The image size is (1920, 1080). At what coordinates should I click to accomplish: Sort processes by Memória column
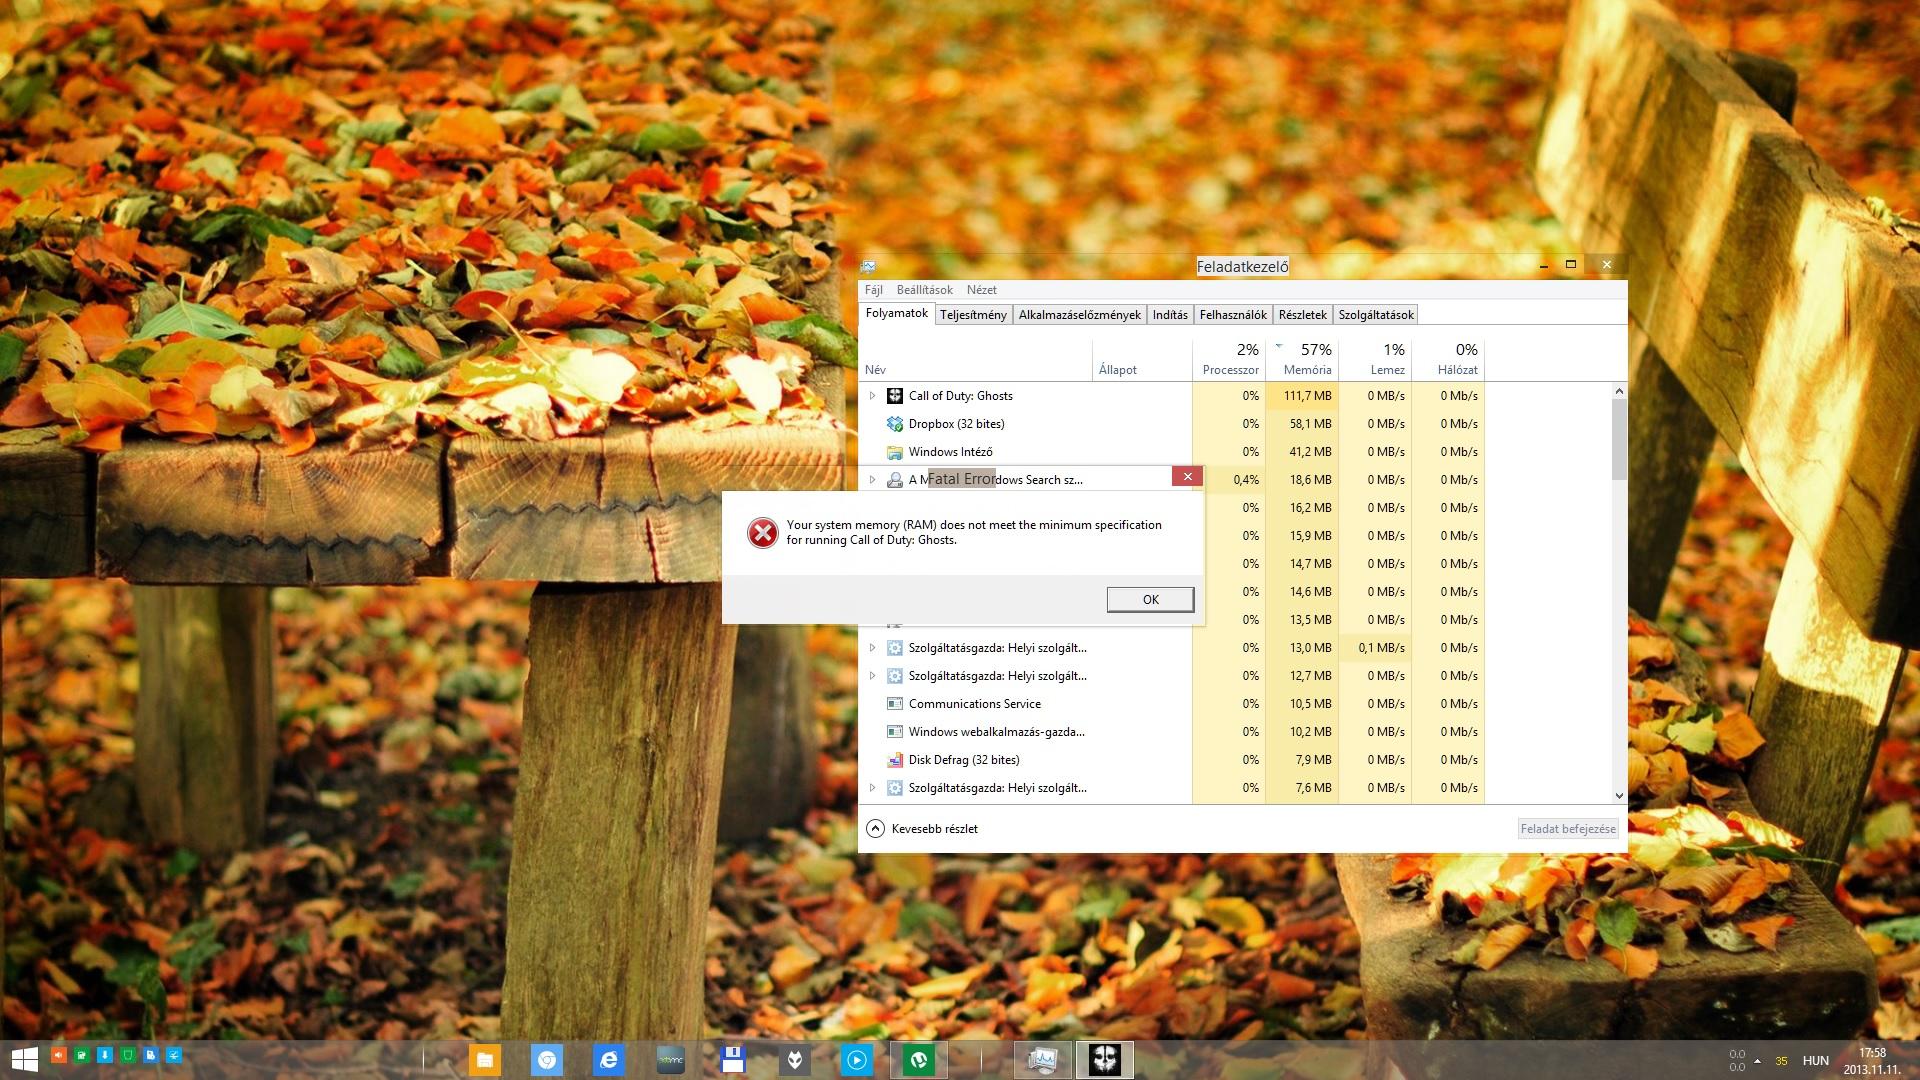(x=1302, y=360)
